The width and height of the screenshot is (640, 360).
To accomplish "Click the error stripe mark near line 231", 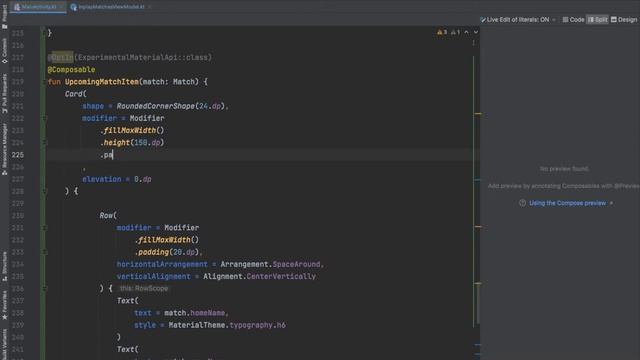I will pyautogui.click(x=478, y=227).
